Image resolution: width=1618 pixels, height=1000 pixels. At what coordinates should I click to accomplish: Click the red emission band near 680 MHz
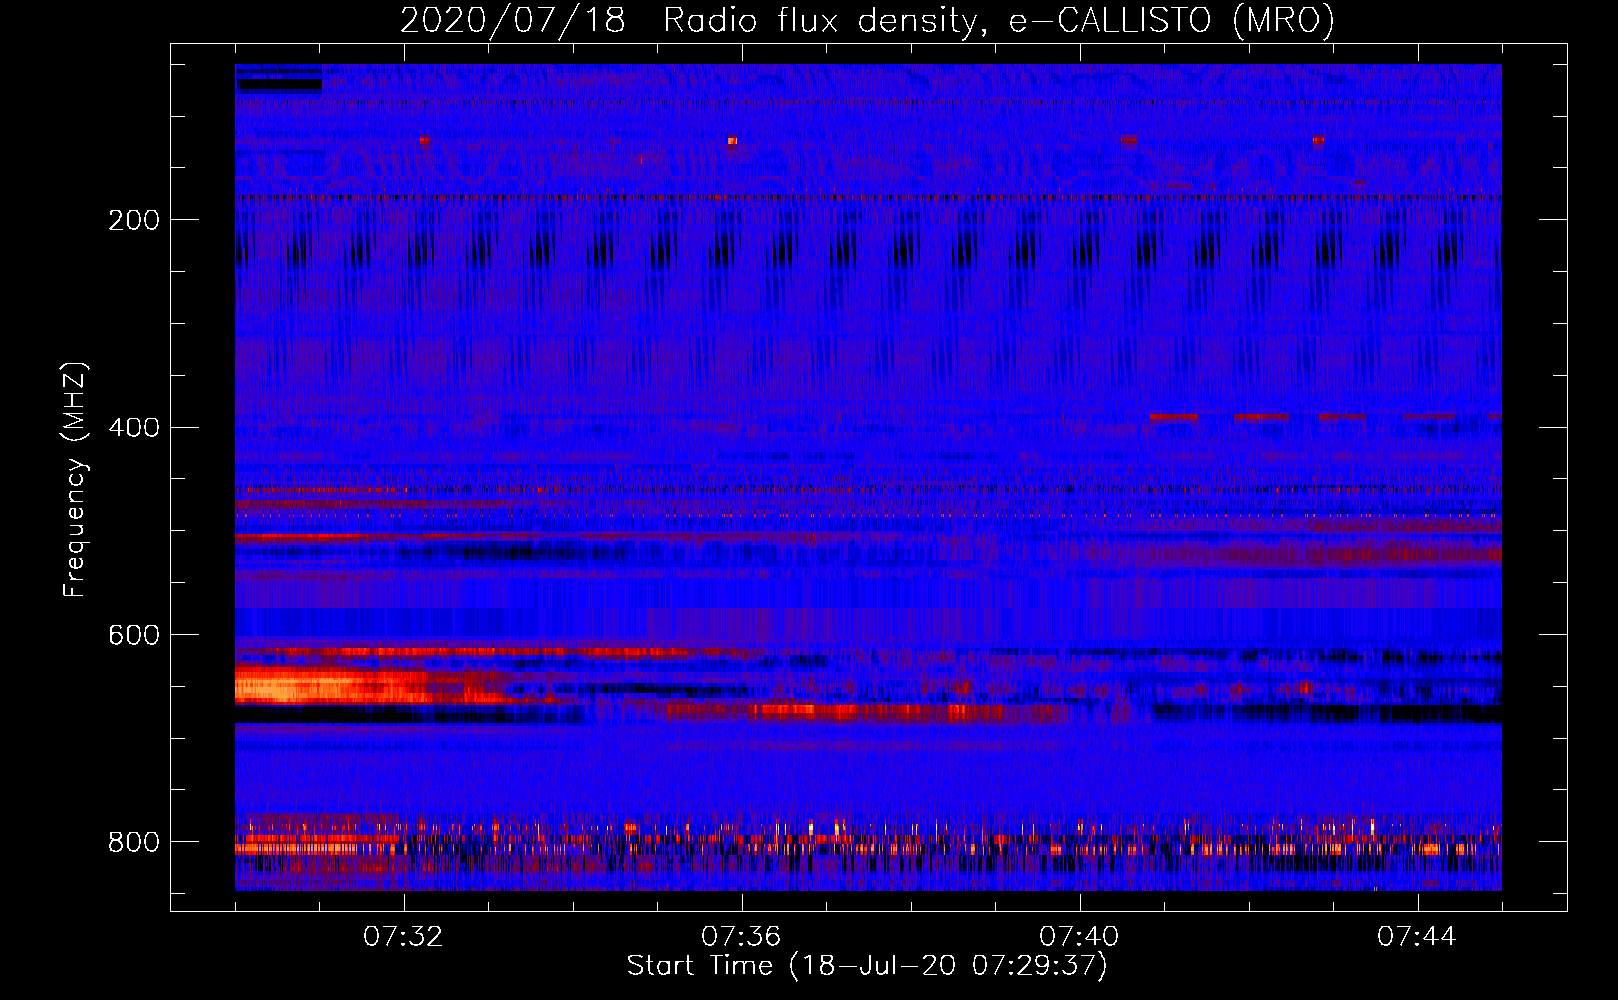(868, 713)
